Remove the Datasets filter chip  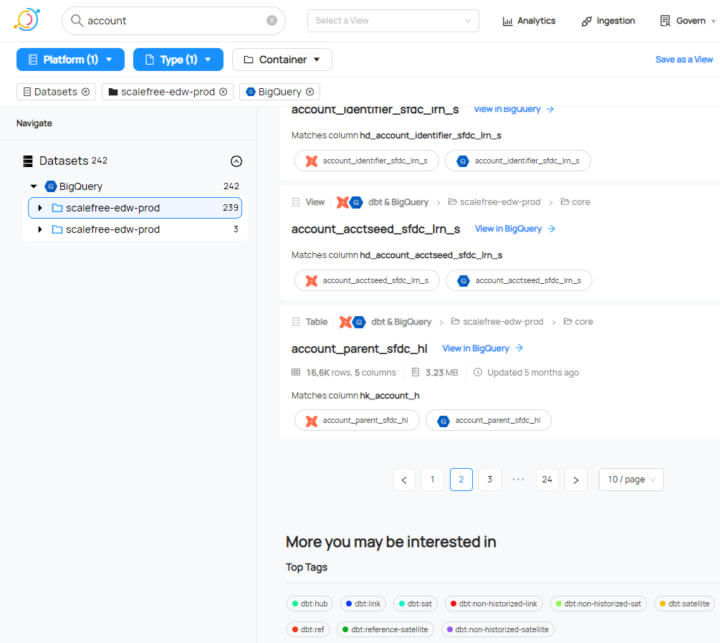[x=86, y=92]
